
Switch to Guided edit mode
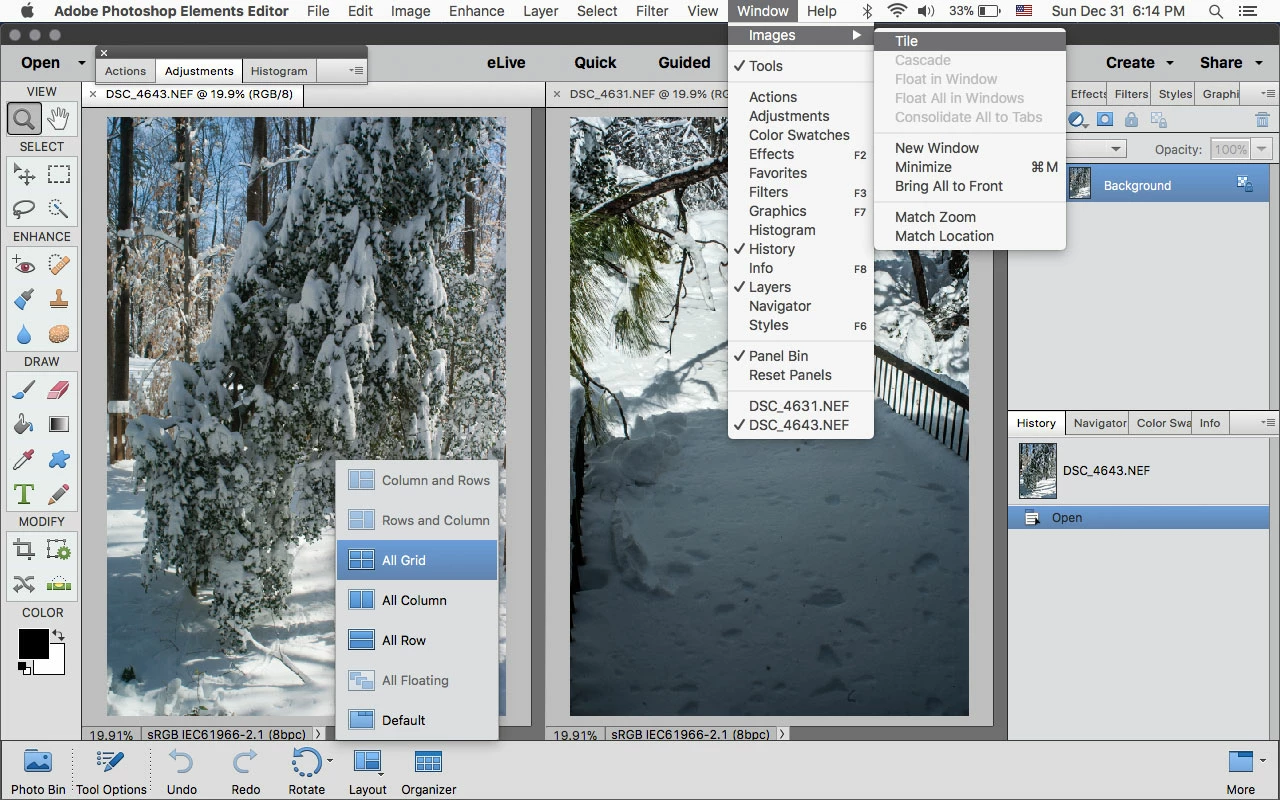pyautogui.click(x=684, y=62)
